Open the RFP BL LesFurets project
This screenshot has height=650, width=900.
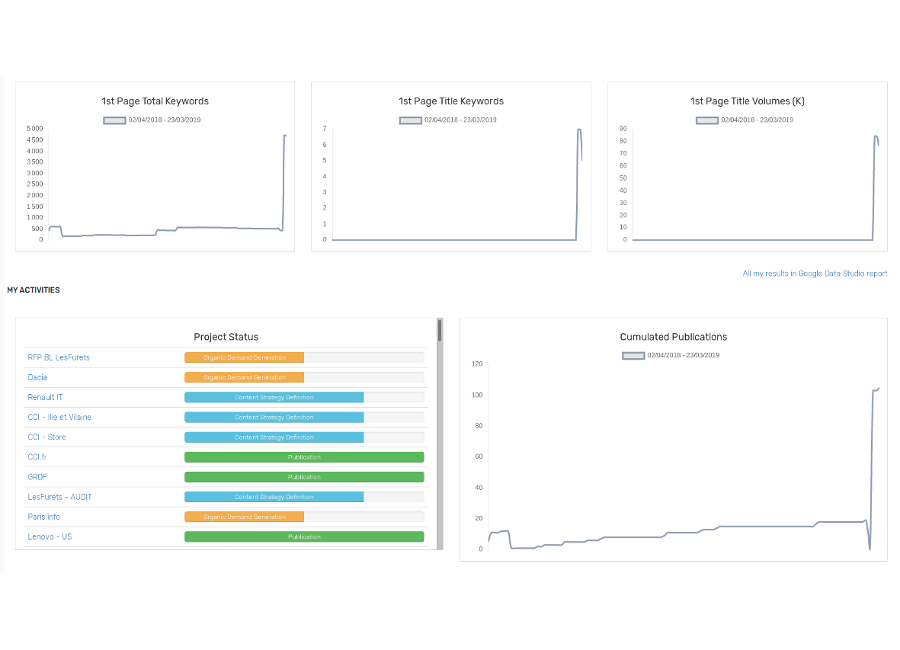(x=59, y=357)
